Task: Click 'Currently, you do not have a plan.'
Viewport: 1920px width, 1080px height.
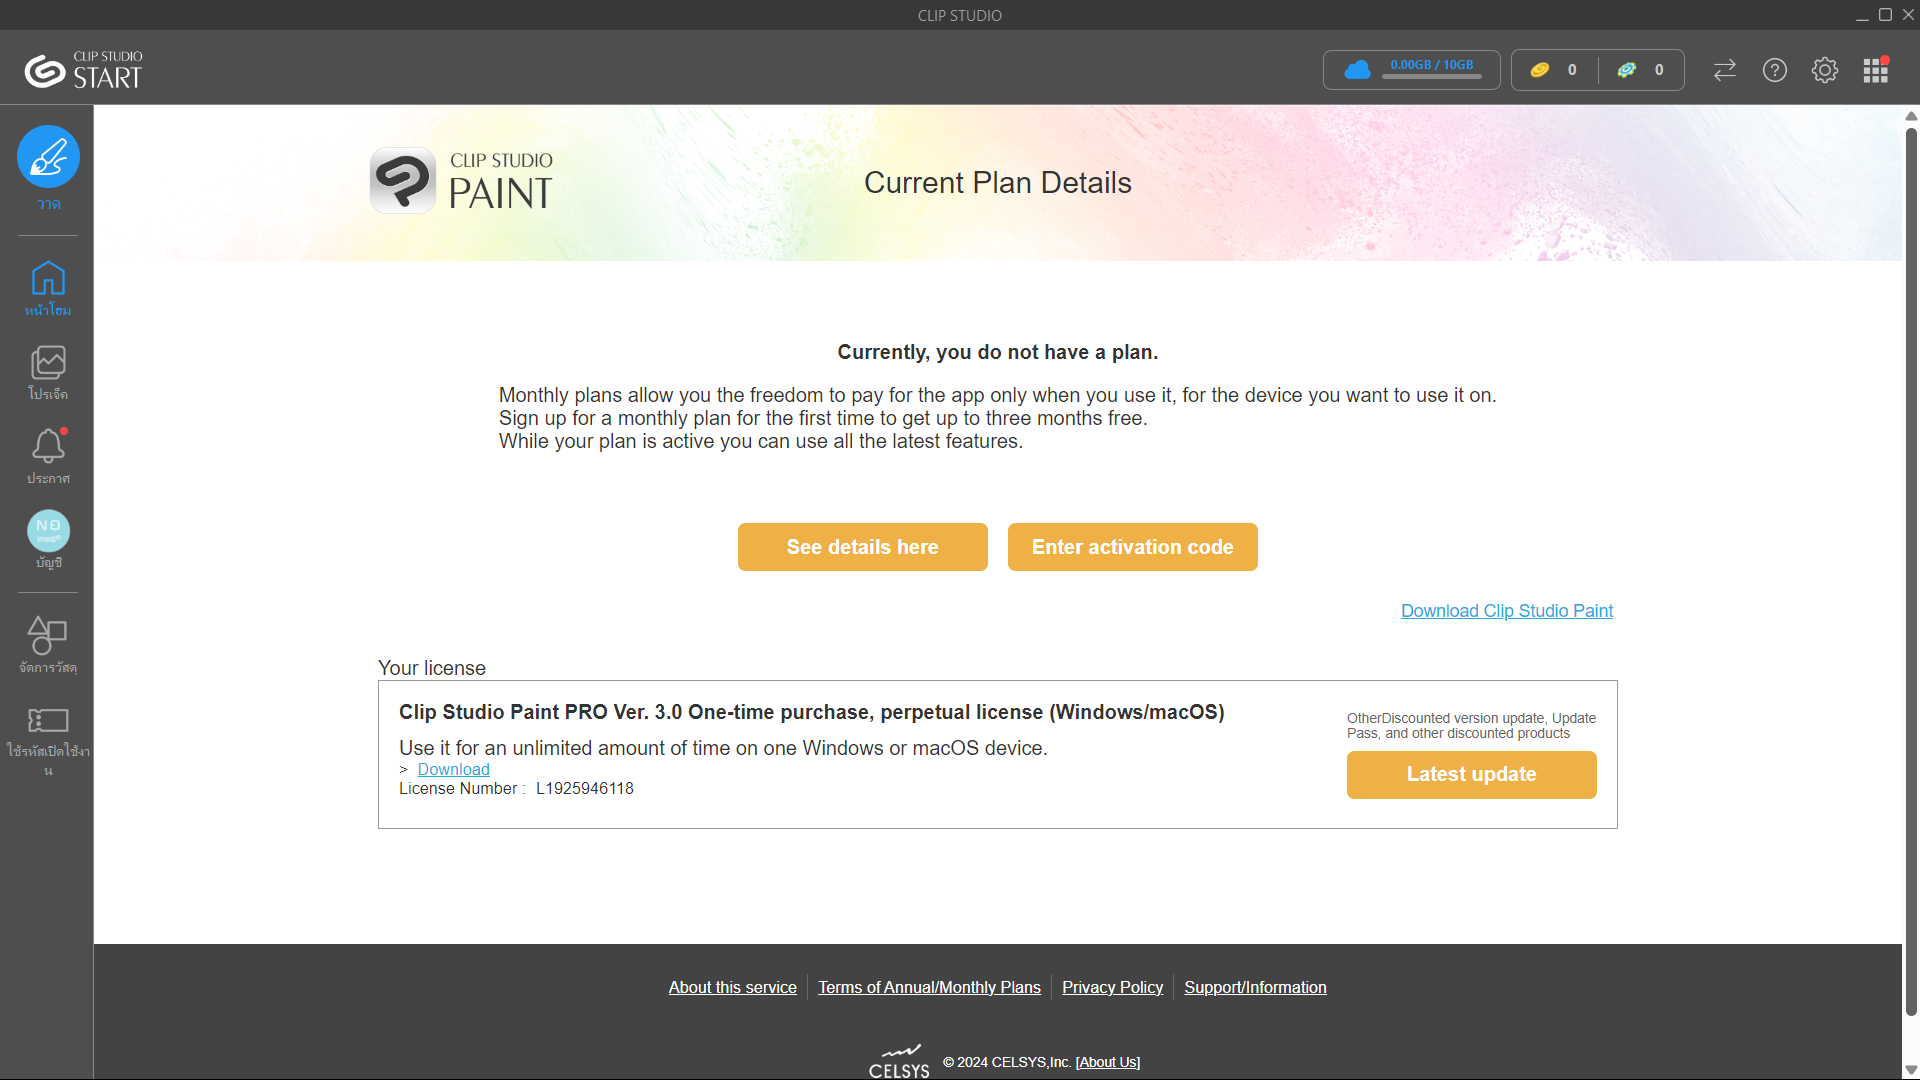Action: pyautogui.click(x=997, y=352)
